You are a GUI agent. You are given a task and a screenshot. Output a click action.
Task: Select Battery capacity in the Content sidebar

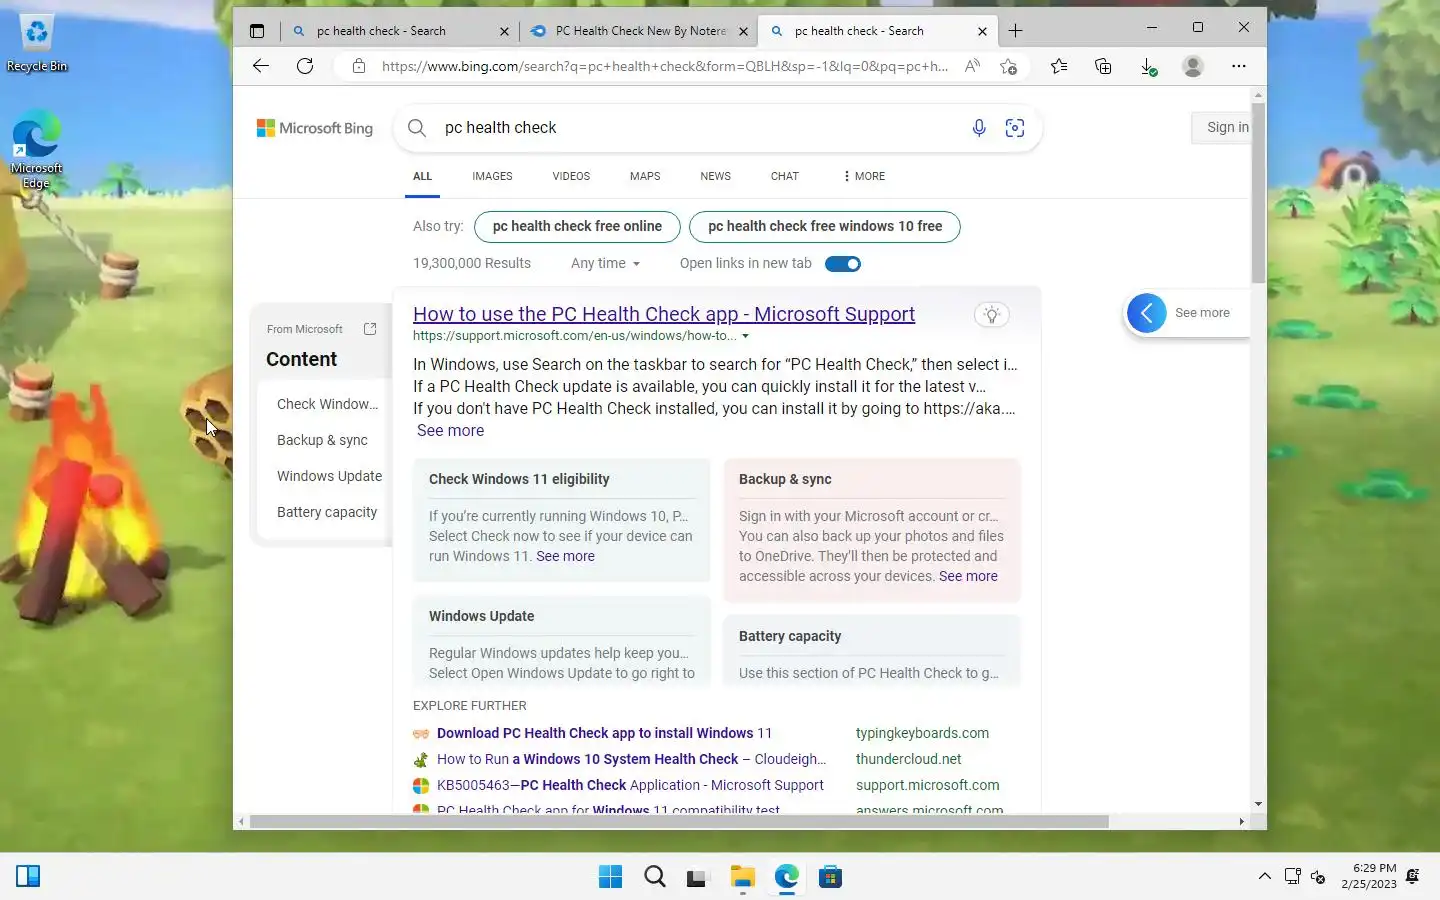(327, 512)
